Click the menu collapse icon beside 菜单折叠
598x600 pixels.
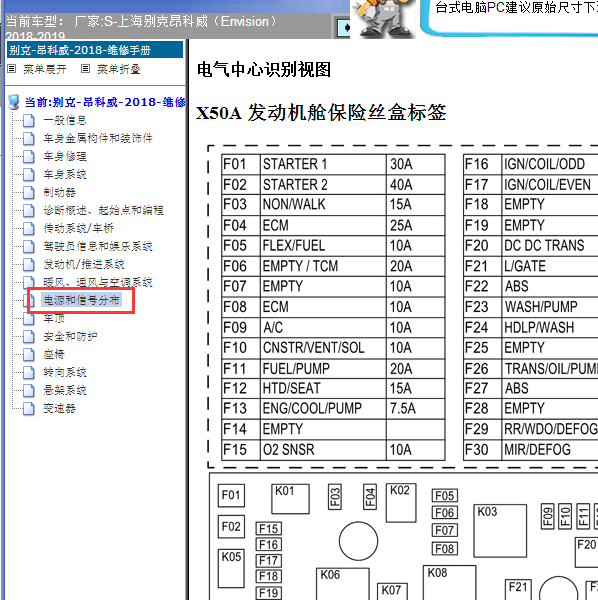click(86, 69)
